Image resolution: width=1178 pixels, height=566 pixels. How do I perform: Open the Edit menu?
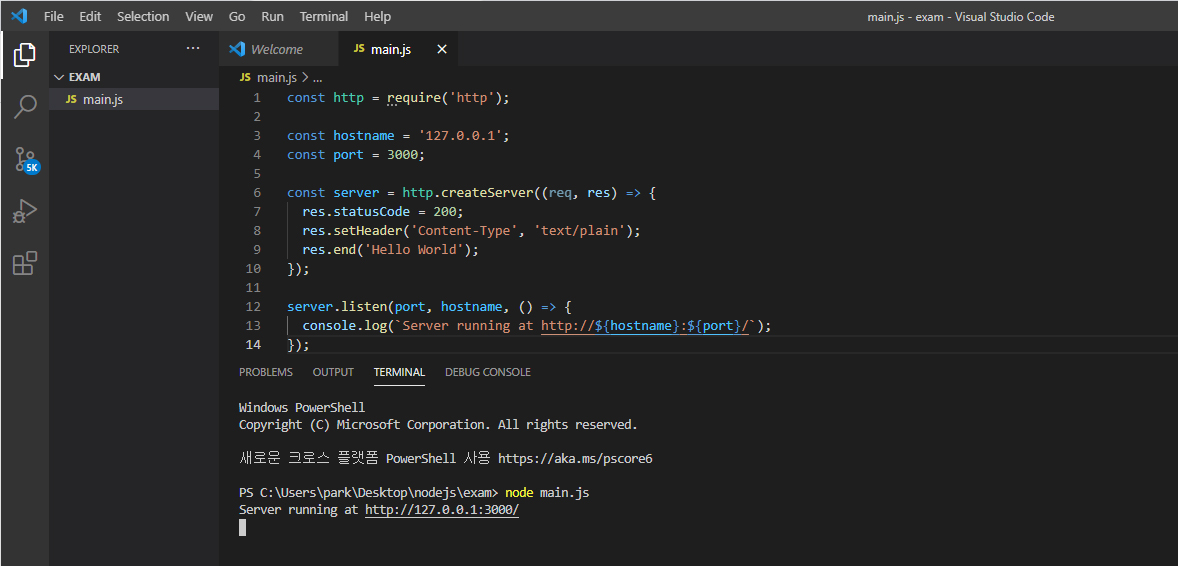click(x=90, y=17)
